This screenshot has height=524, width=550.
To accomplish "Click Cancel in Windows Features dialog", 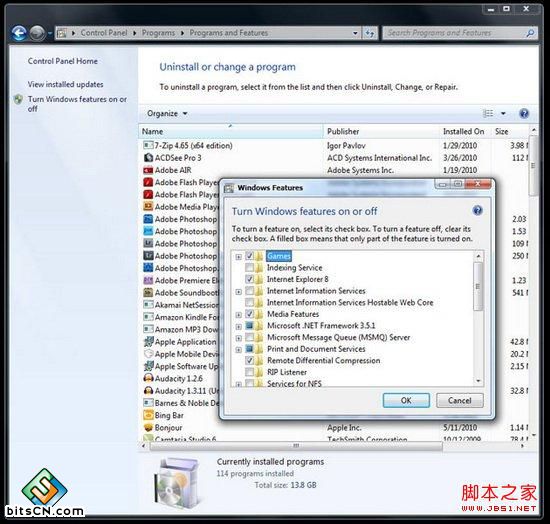I will [x=460, y=400].
